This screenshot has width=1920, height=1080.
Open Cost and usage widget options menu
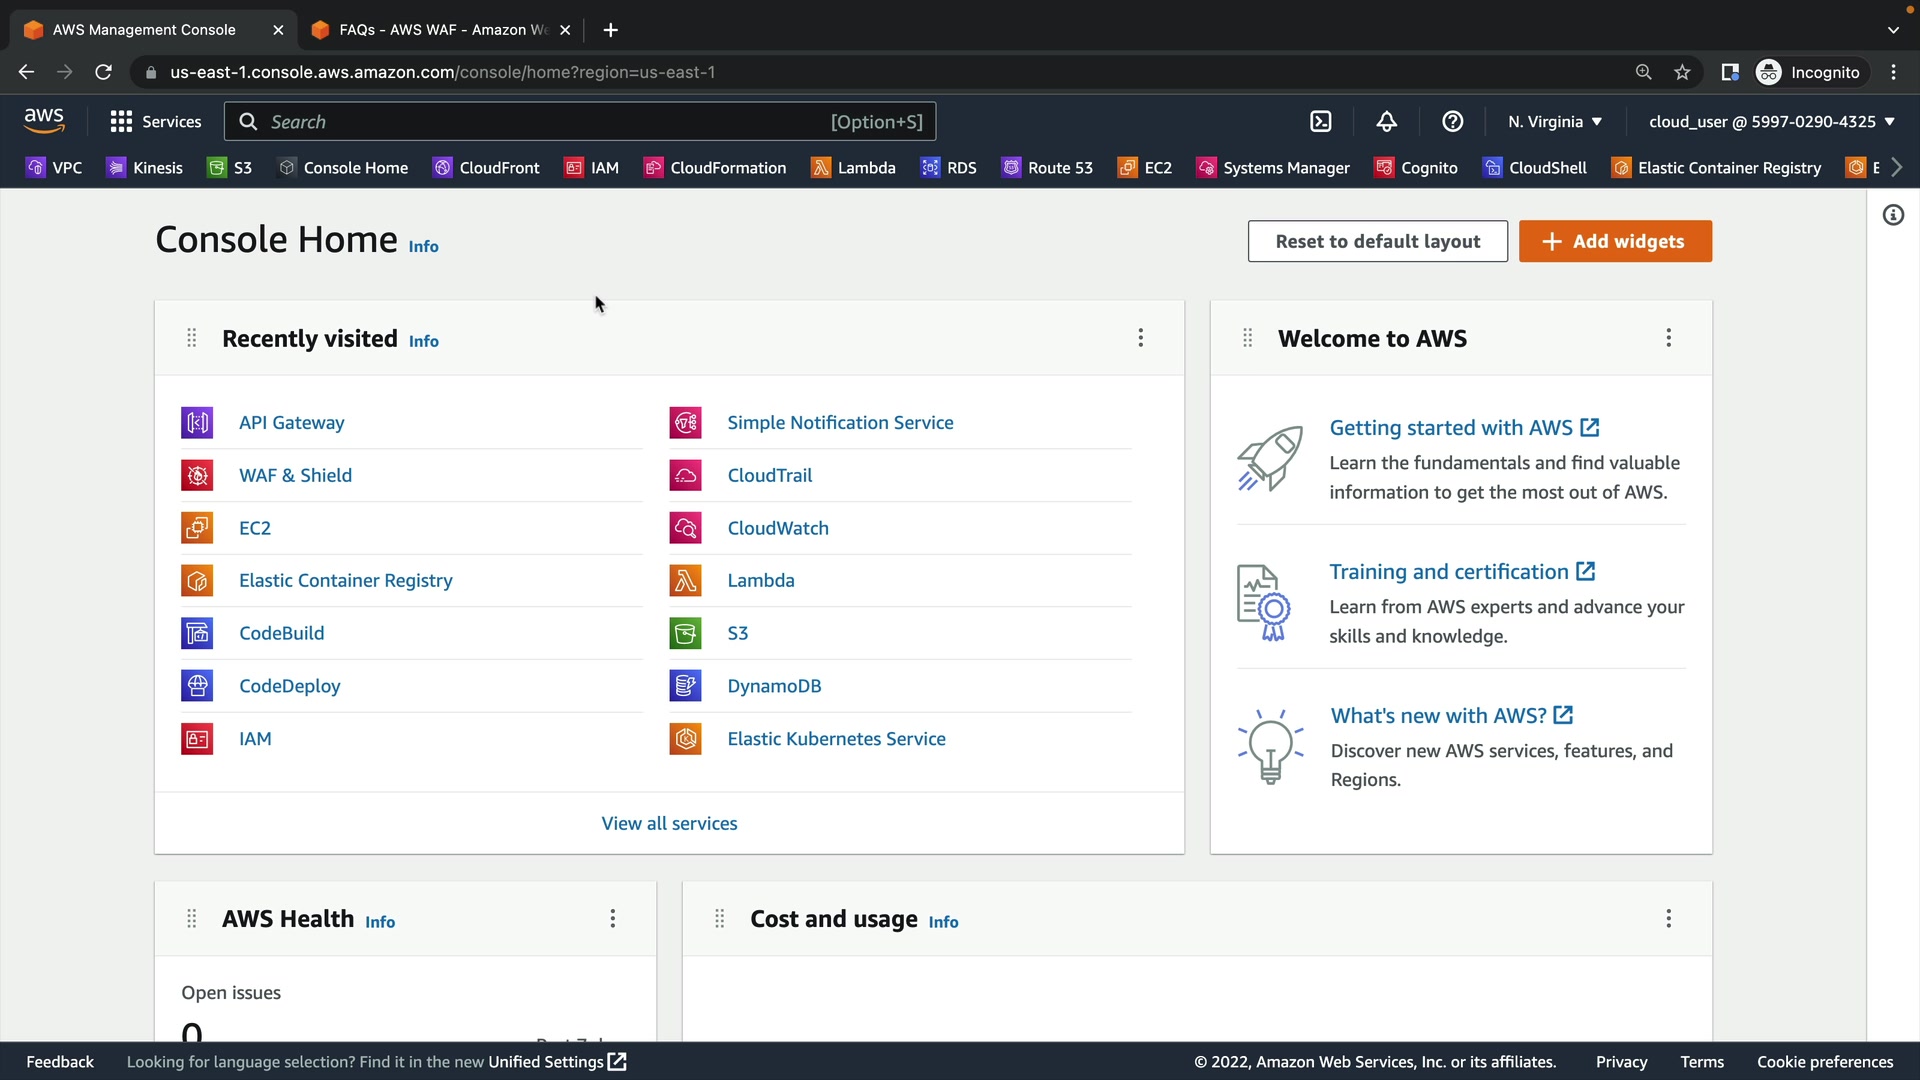pyautogui.click(x=1668, y=919)
